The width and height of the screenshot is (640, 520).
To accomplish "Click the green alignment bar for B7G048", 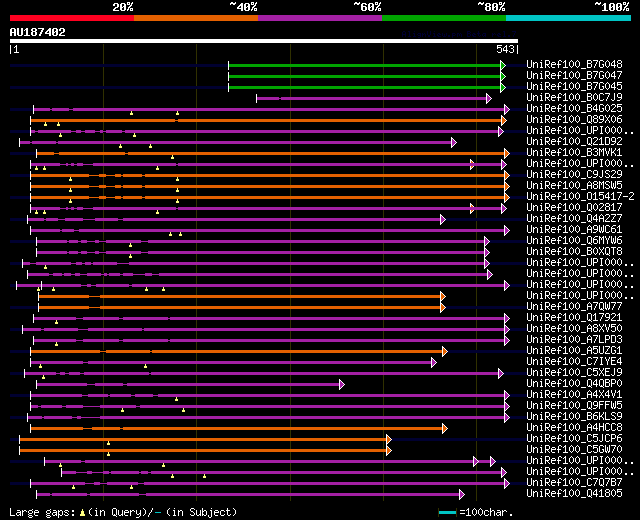I will 364,65.
